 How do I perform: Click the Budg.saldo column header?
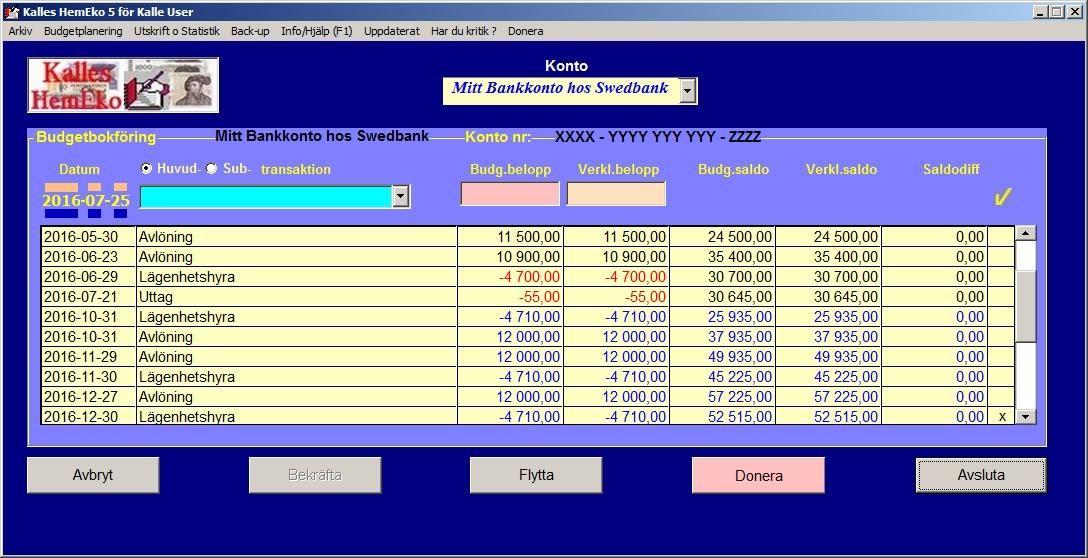coord(733,169)
